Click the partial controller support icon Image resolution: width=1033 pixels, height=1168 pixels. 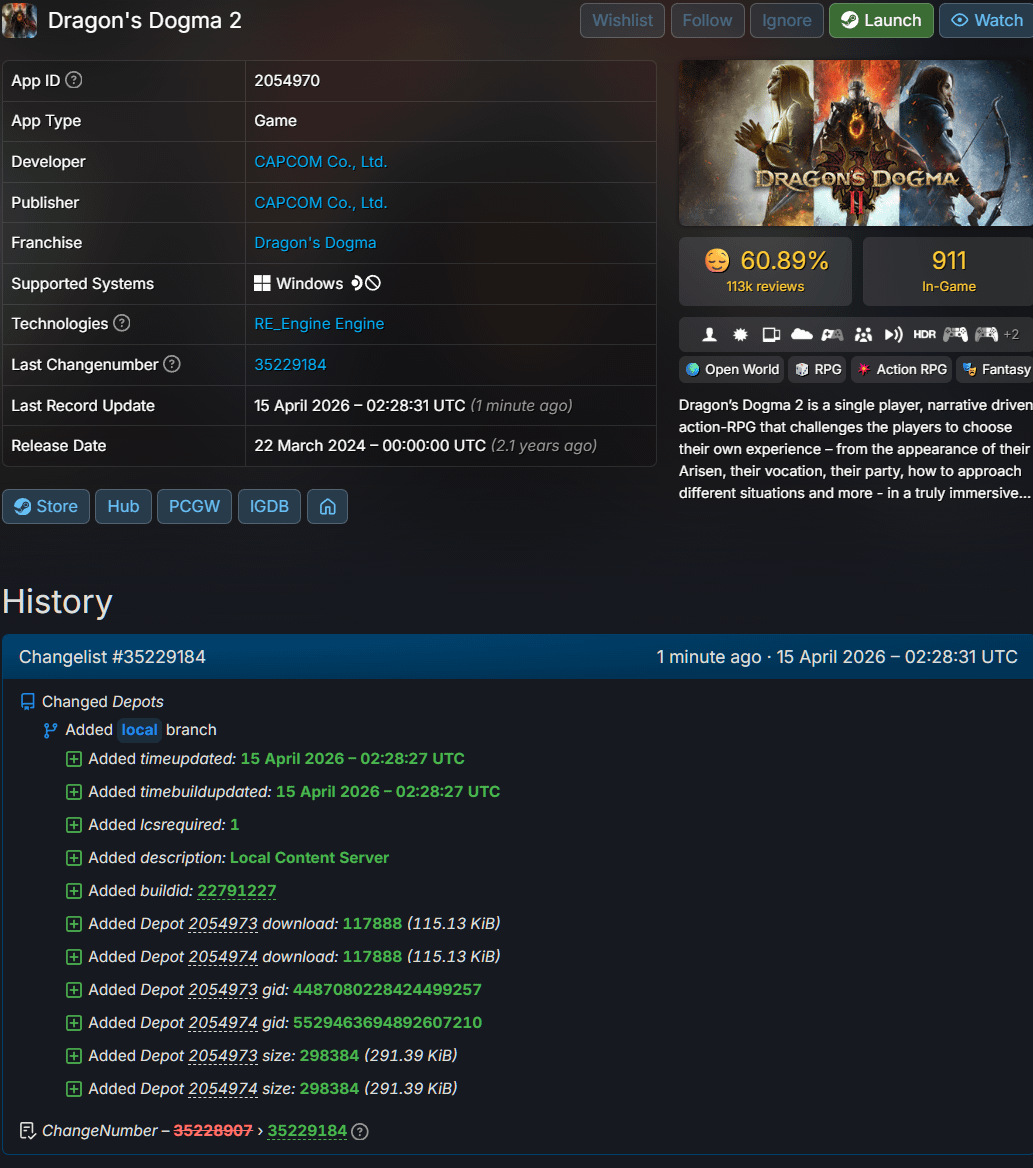[x=832, y=334]
